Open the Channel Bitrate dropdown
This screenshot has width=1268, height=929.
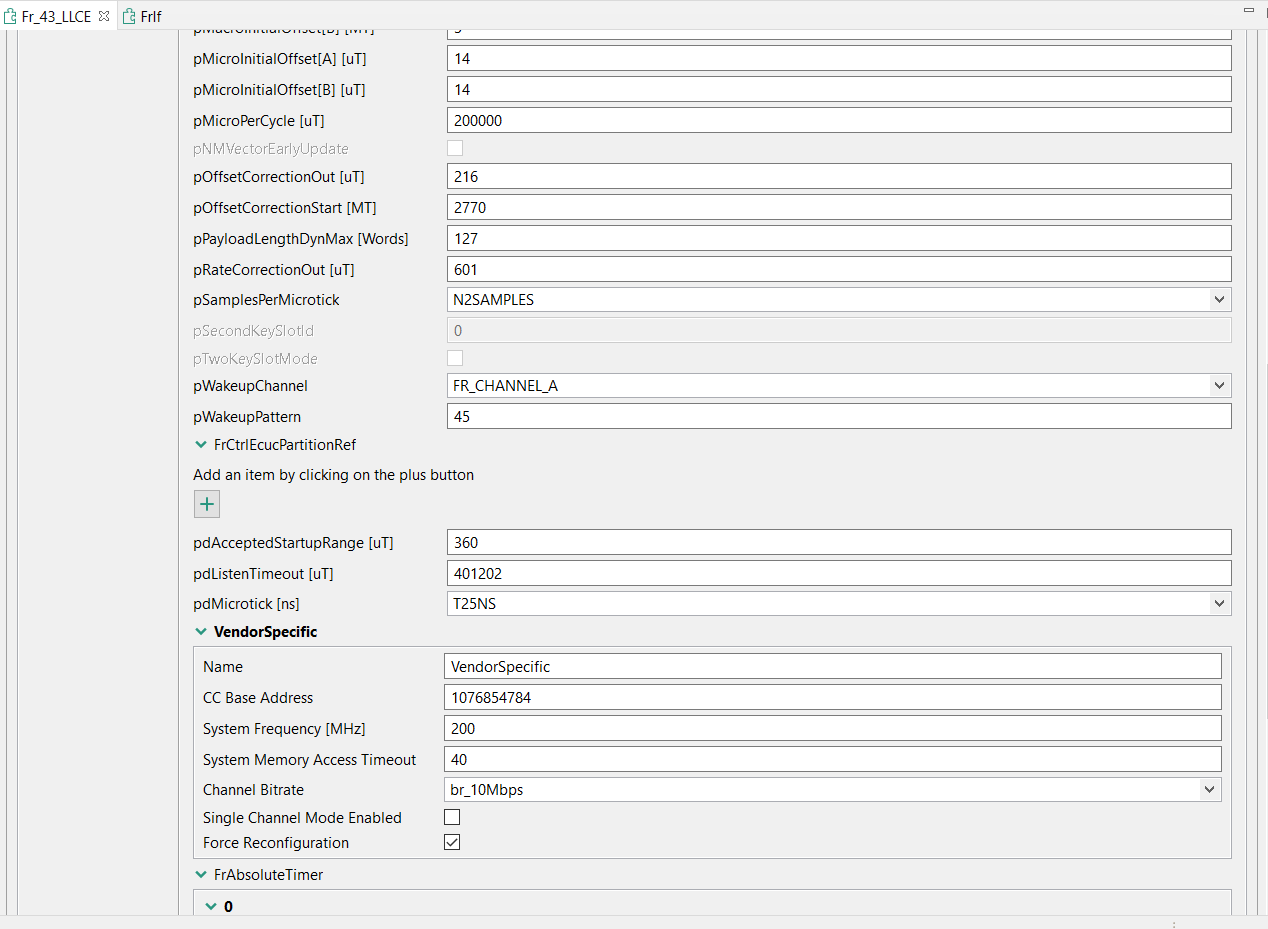click(x=1209, y=789)
